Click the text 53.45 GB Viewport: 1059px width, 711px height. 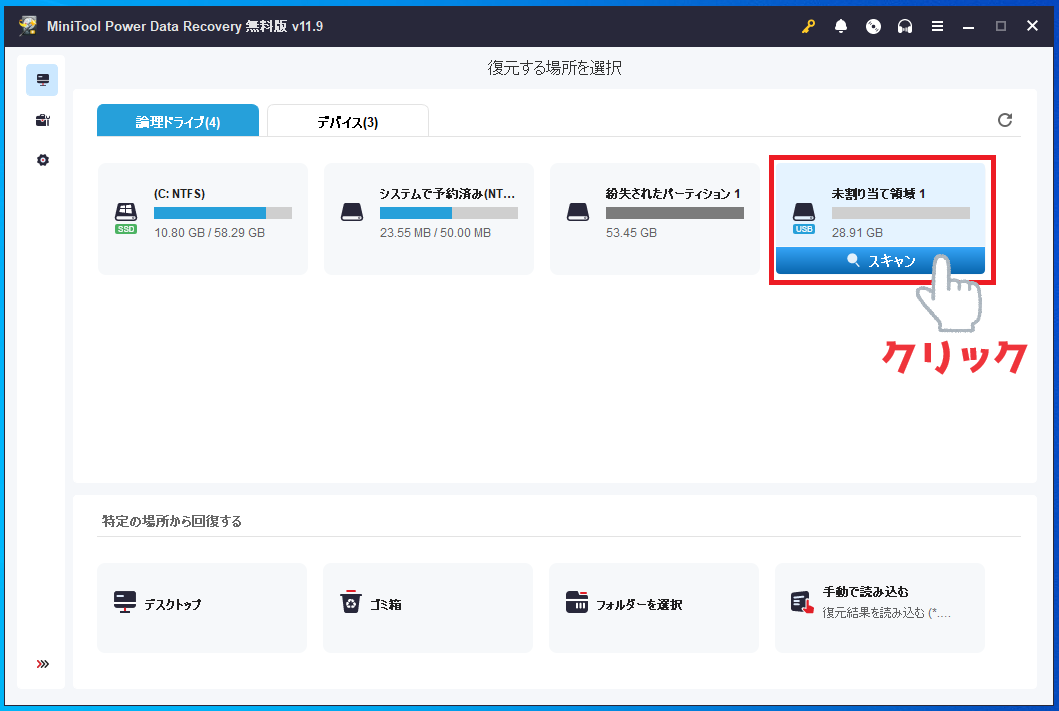coord(631,233)
